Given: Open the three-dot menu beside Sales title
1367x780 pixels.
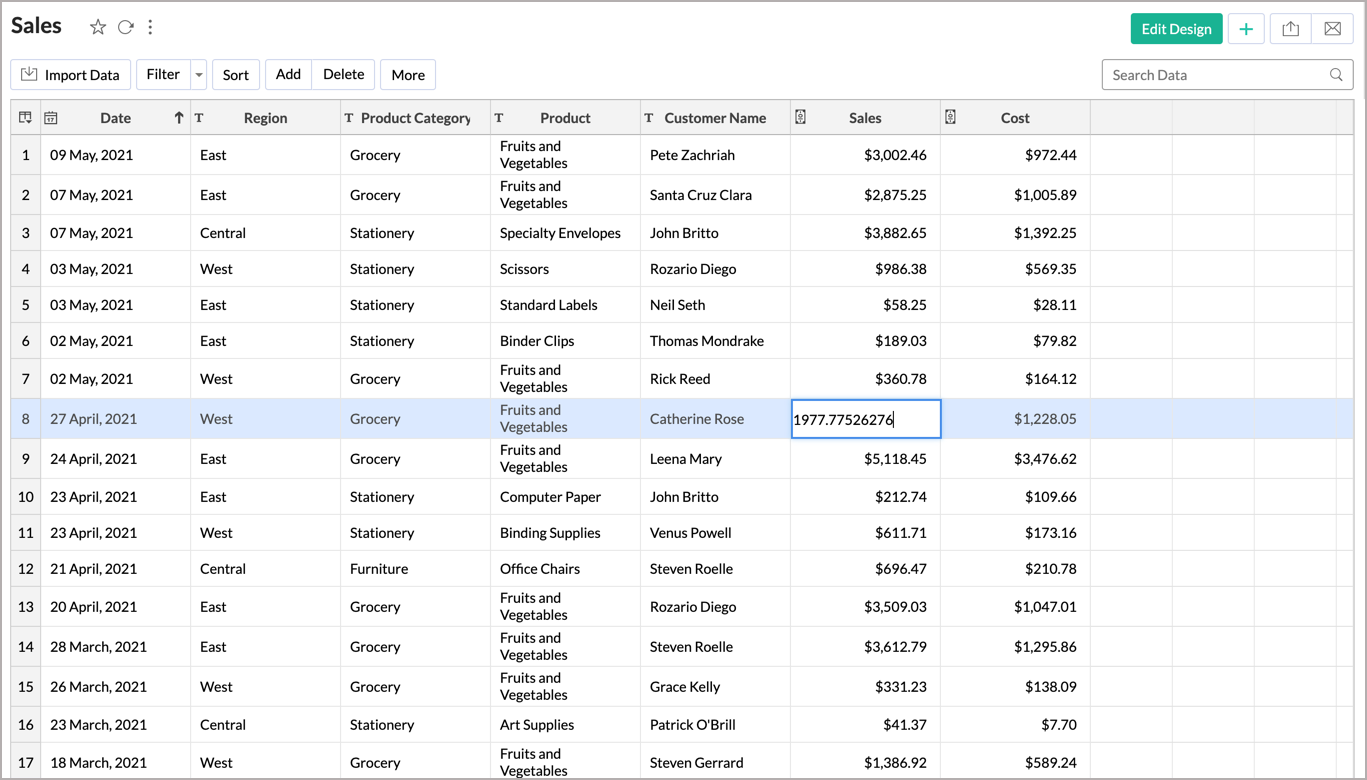Looking at the screenshot, I should point(150,27).
